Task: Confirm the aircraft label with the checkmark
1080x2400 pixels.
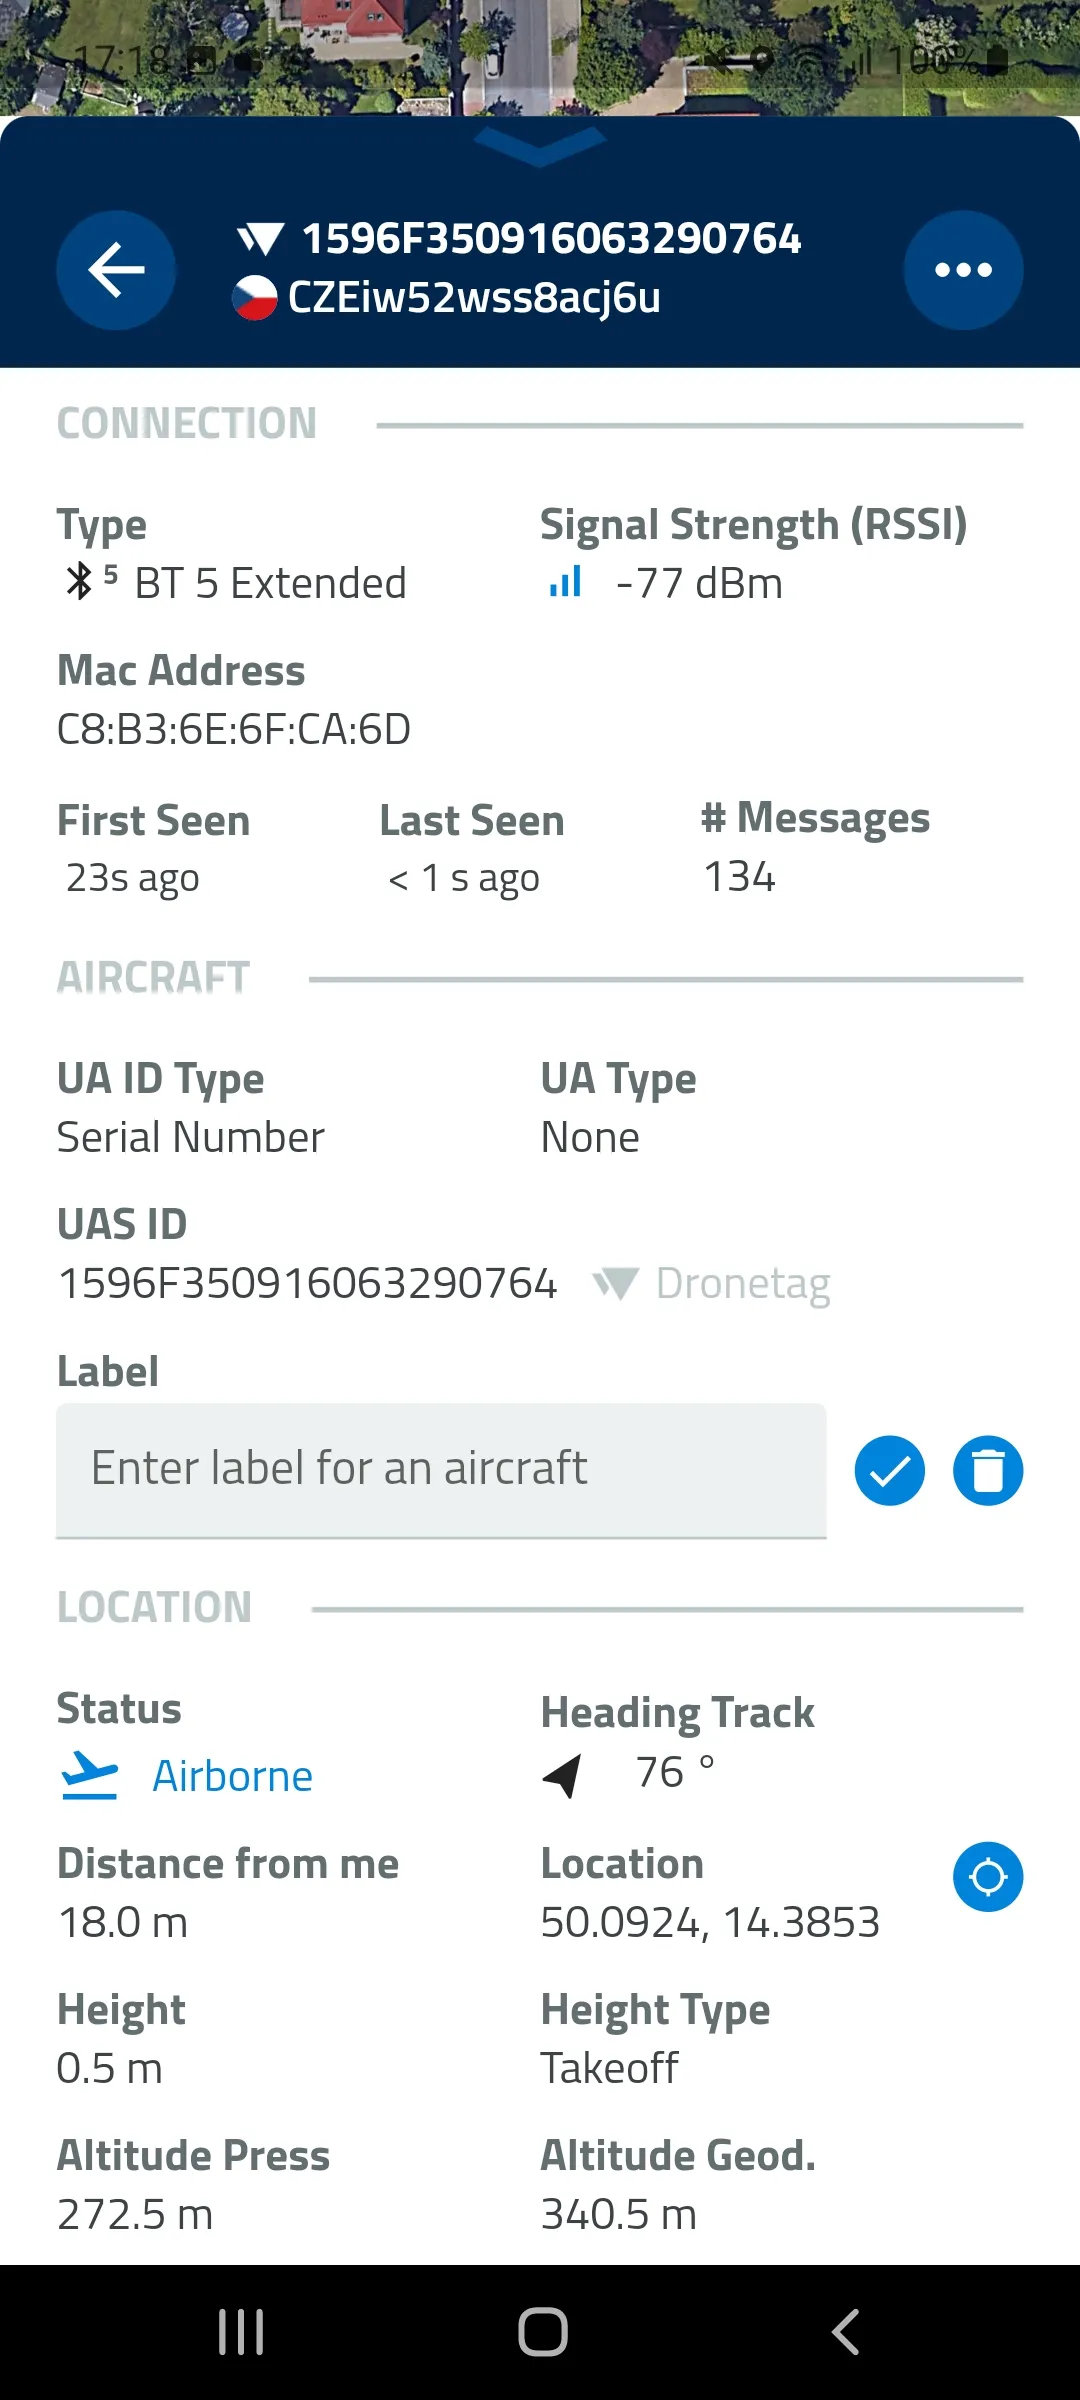Action: coord(889,1471)
